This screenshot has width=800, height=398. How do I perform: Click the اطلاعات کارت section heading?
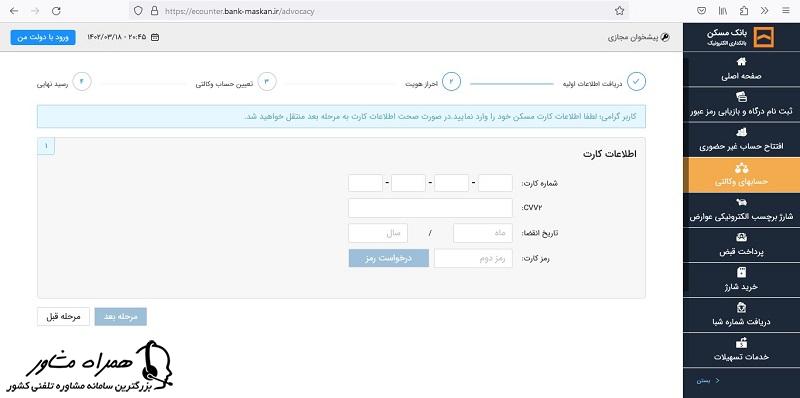coord(610,154)
